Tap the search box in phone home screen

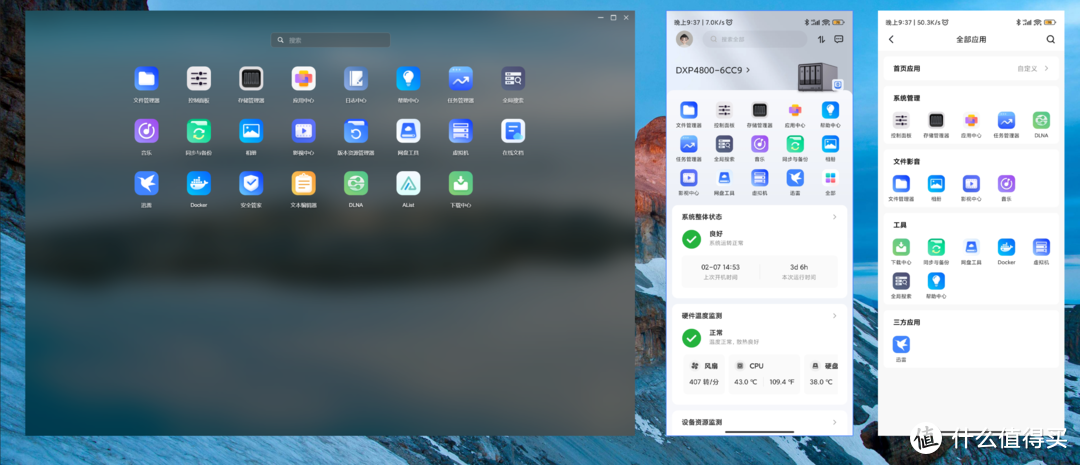[754, 39]
